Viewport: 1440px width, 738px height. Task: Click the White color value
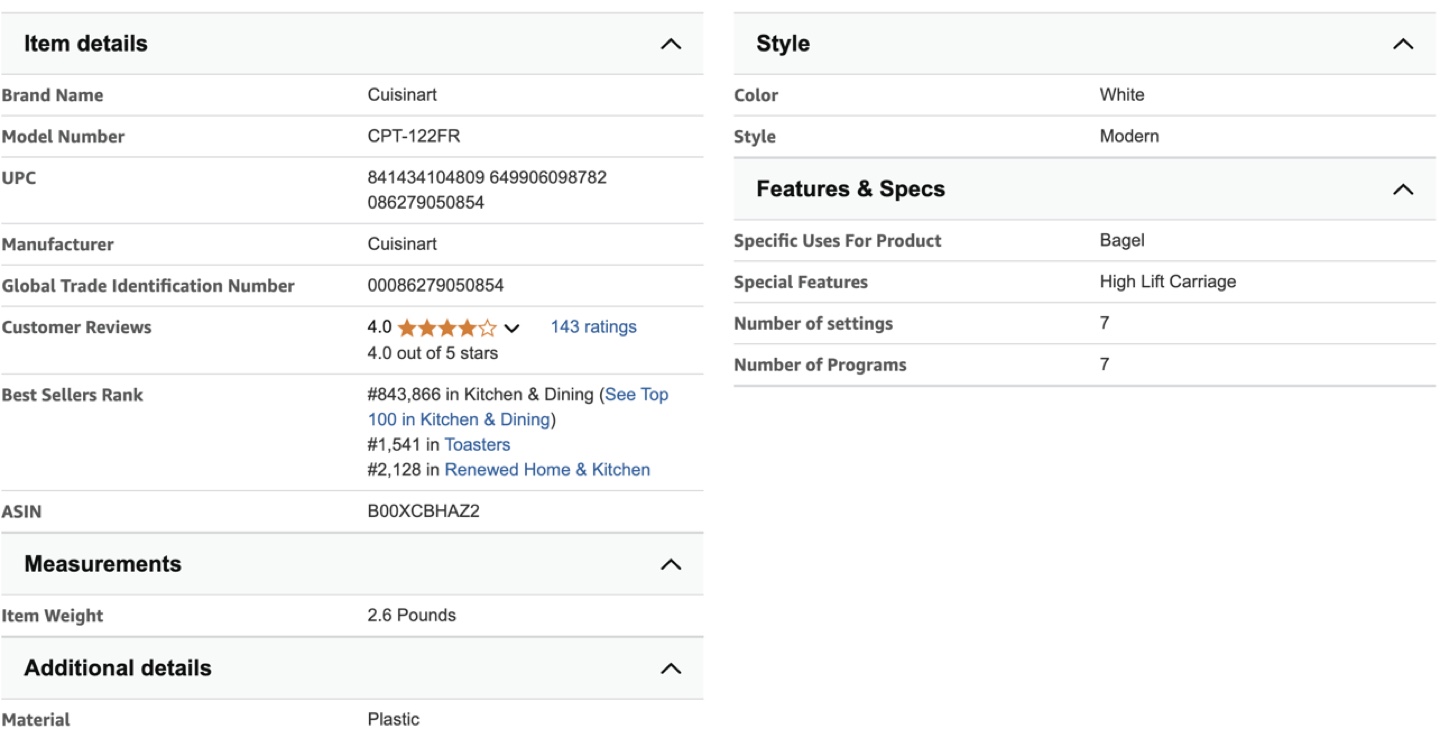pyautogui.click(x=1122, y=95)
